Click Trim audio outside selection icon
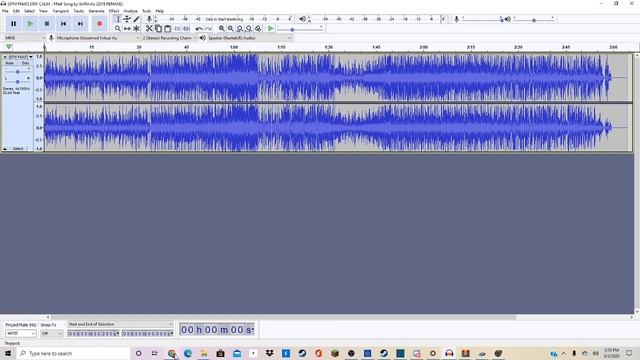The image size is (640, 360). point(177,29)
